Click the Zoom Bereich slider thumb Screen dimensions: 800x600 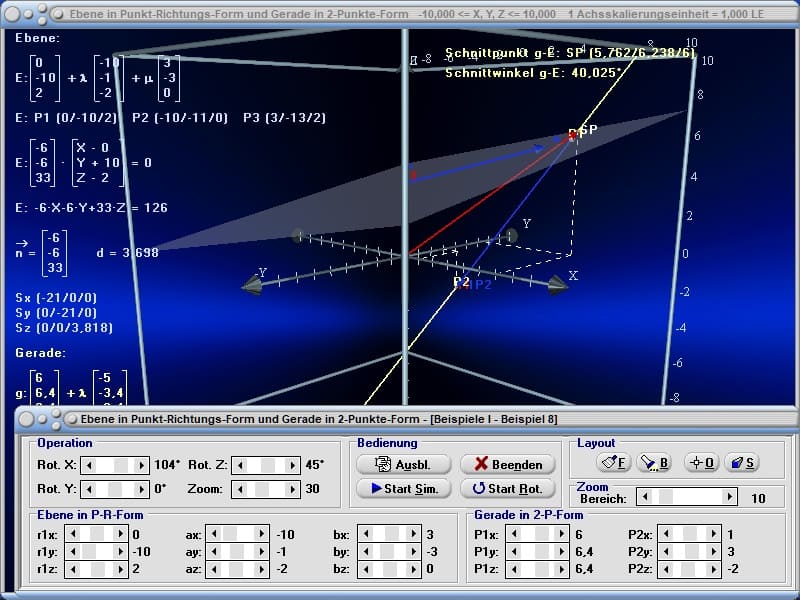[665, 496]
